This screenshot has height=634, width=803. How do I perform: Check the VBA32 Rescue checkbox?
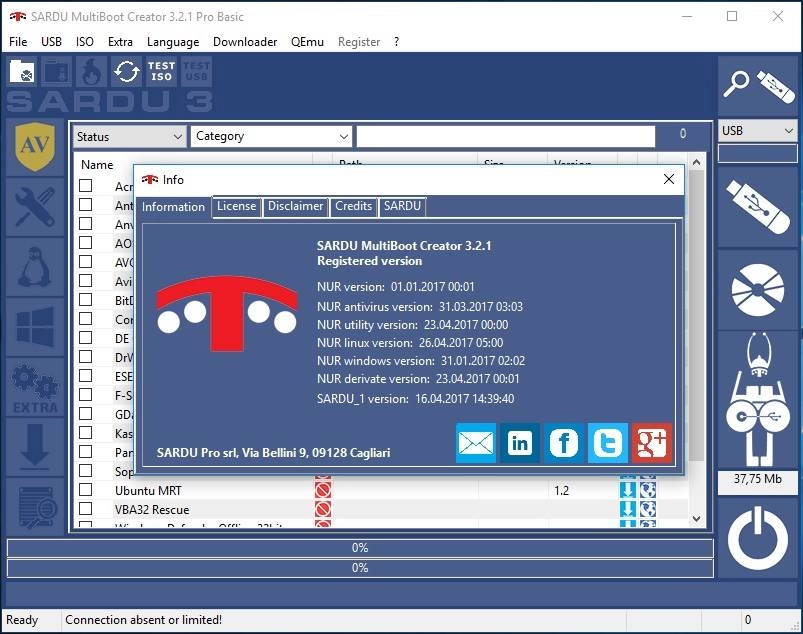(x=86, y=509)
